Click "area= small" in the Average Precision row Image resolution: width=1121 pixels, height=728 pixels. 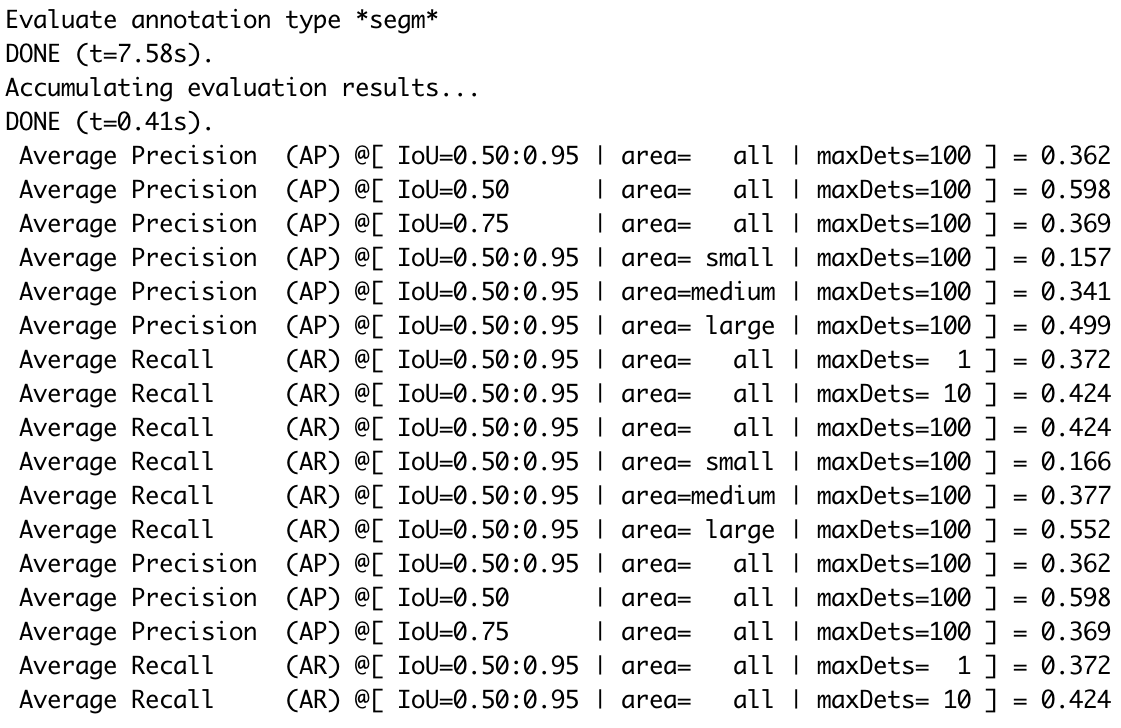697,258
